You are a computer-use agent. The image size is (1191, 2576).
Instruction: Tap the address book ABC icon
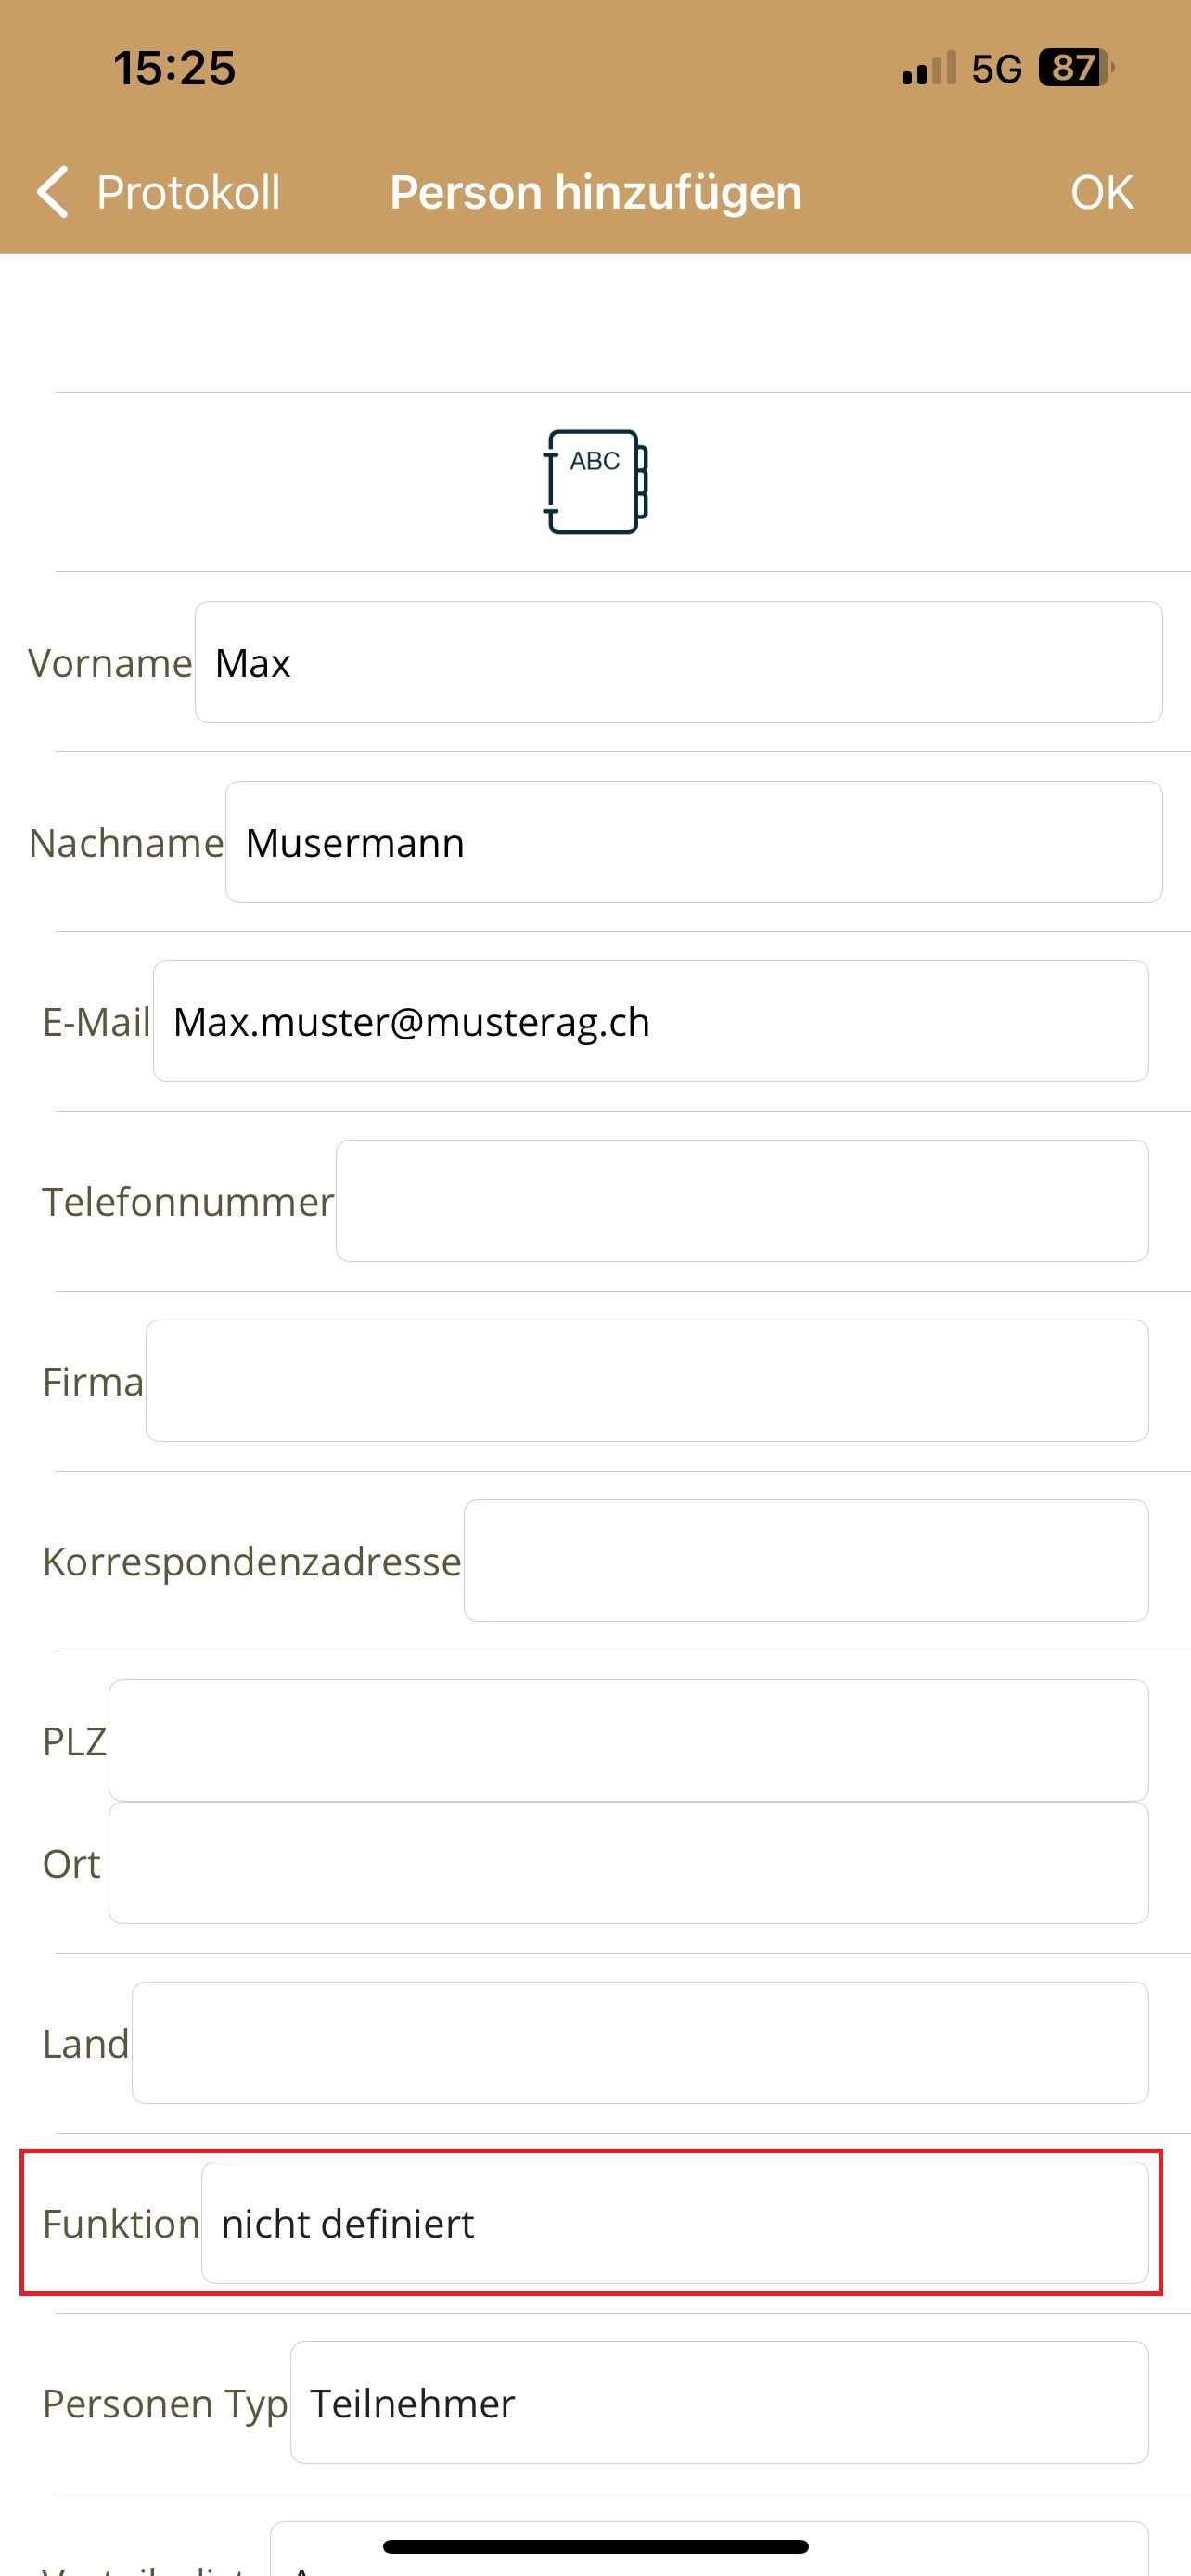pos(595,482)
